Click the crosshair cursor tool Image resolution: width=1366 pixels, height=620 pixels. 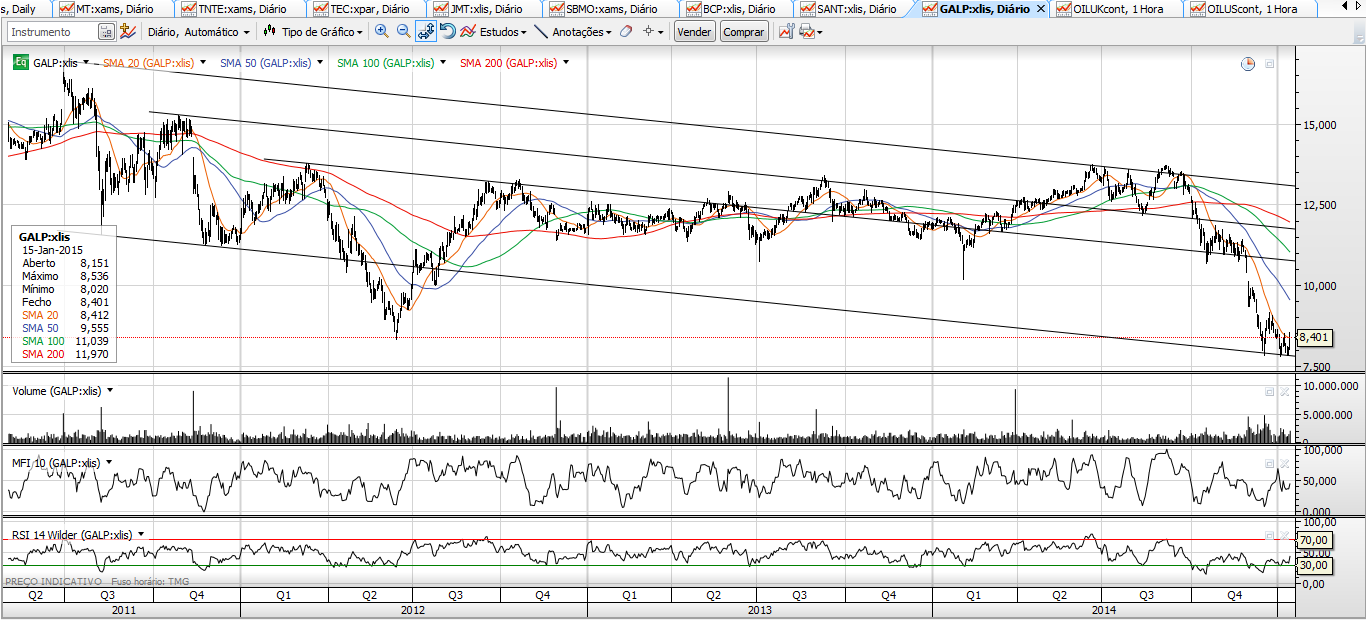pos(648,32)
